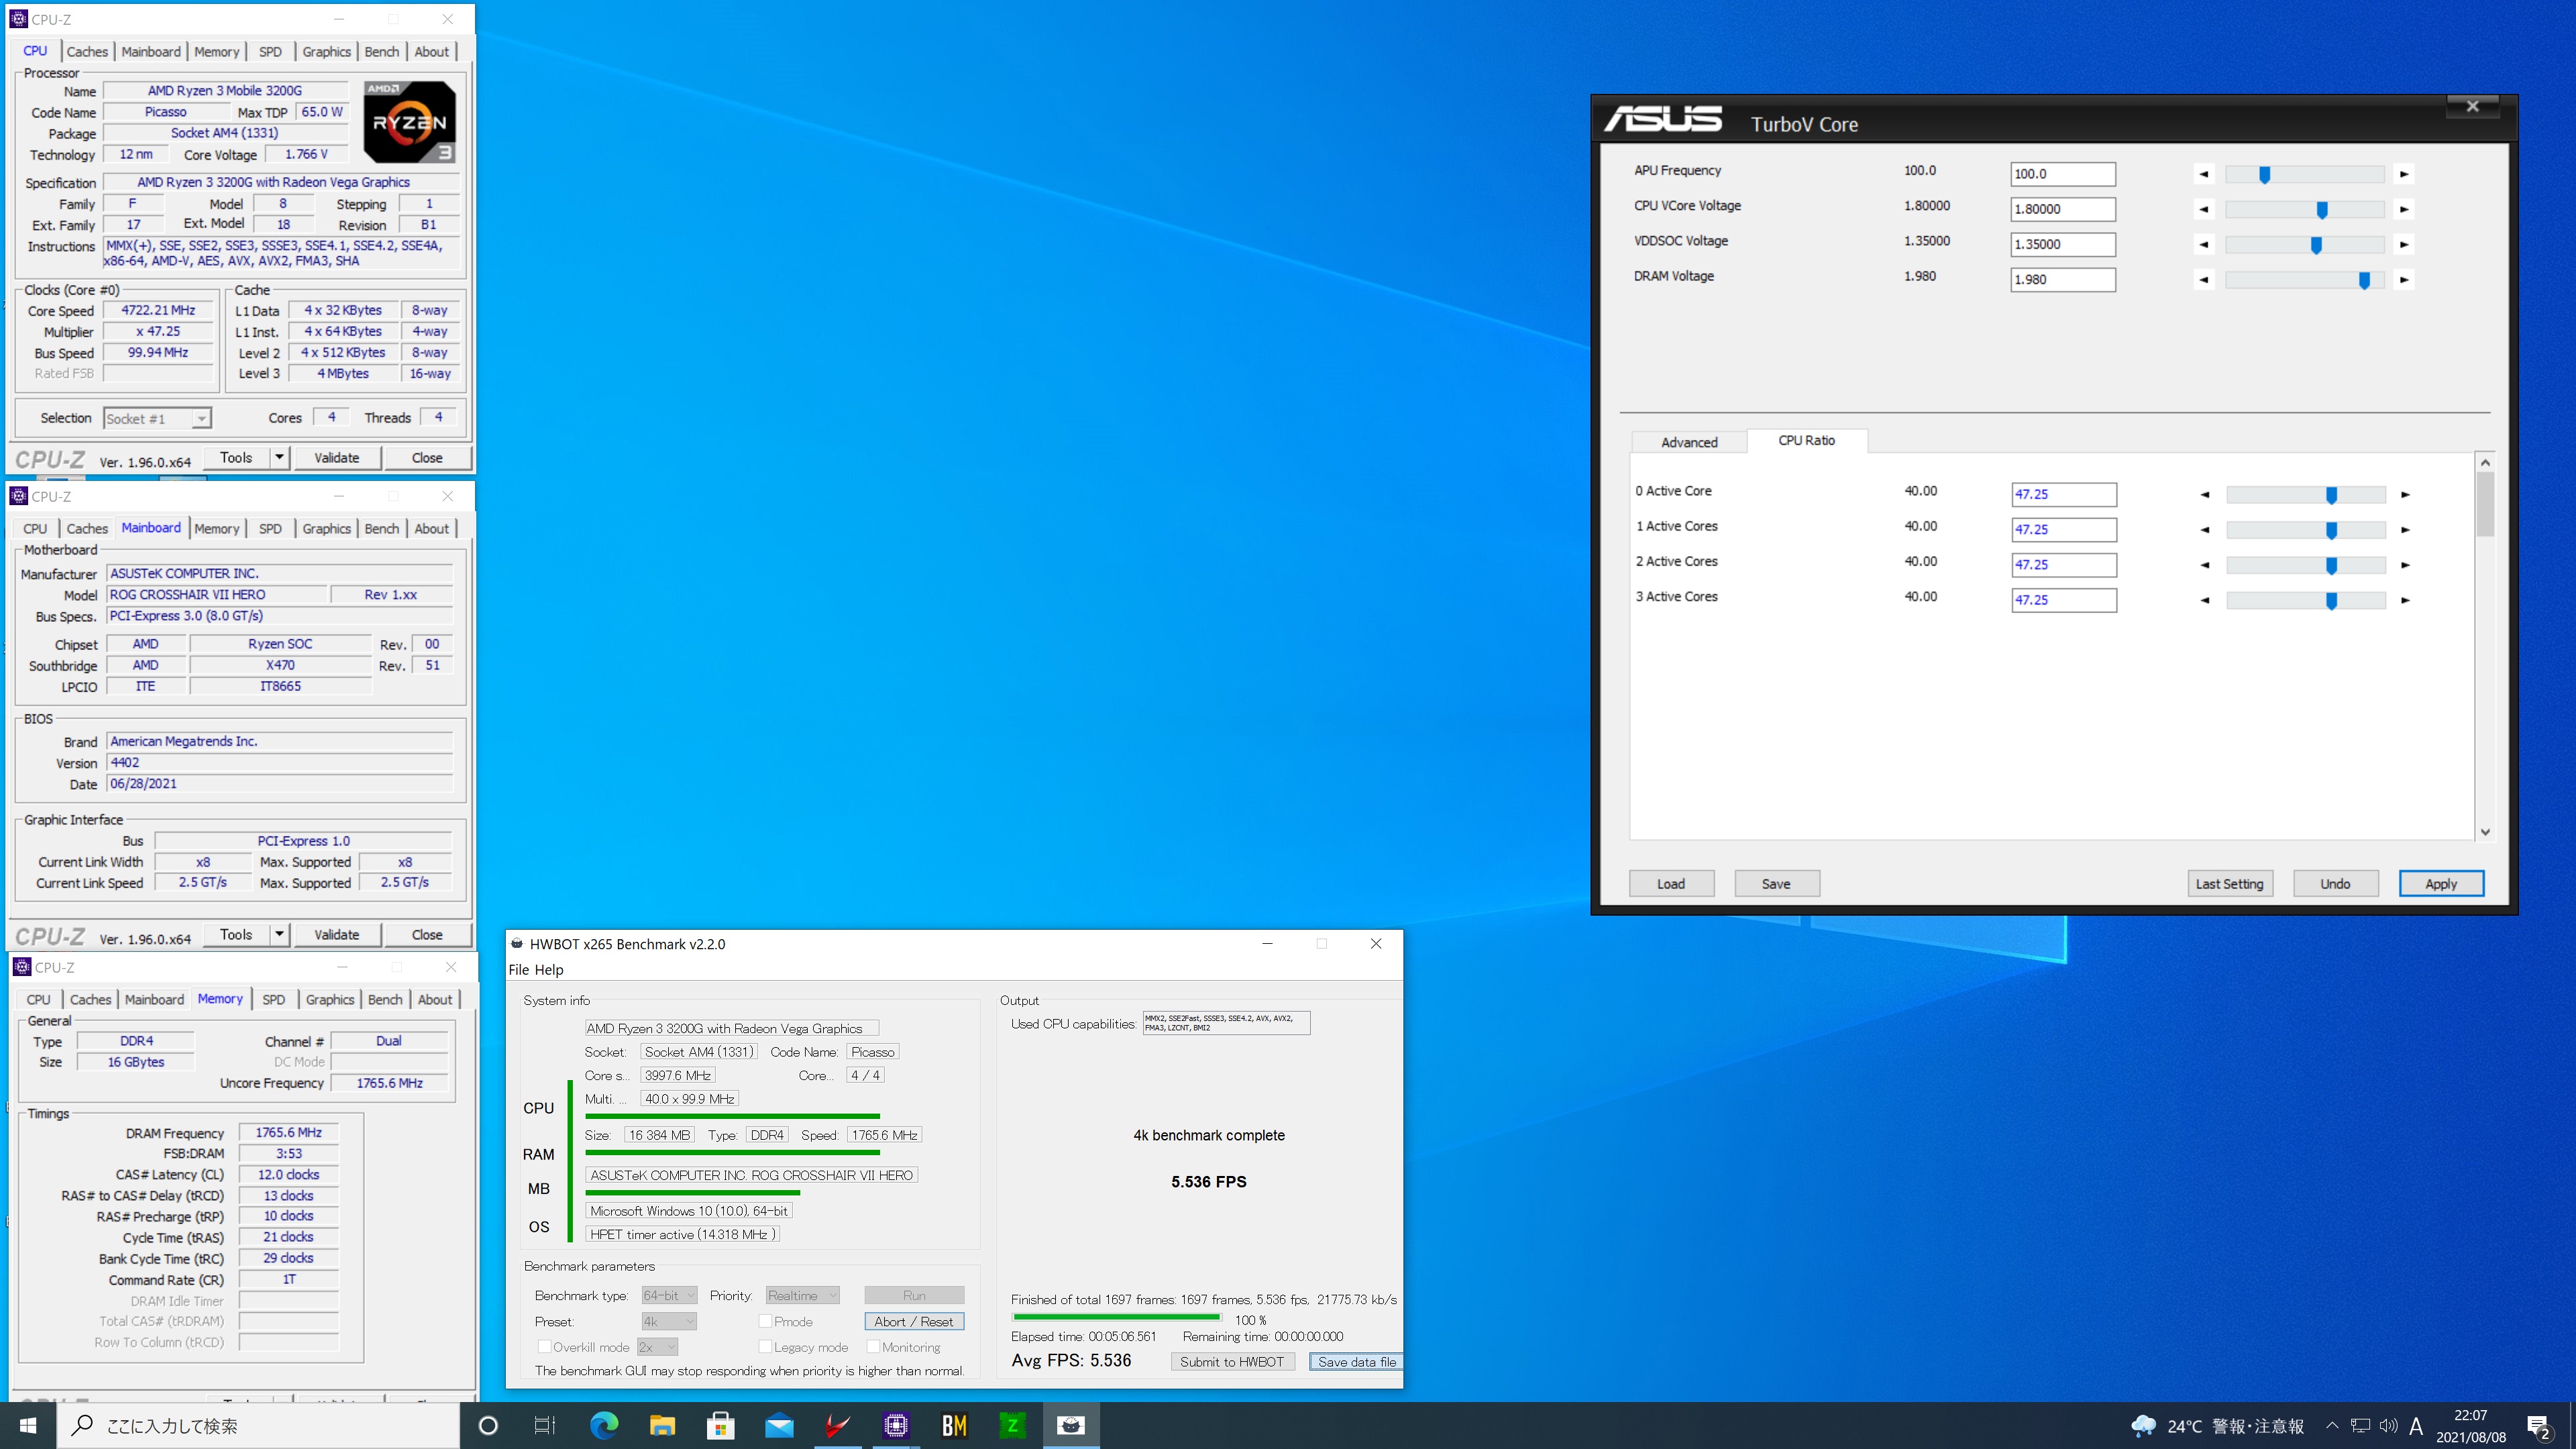Click the APU Frequency slider
2576x1449 pixels.
click(x=2304, y=174)
